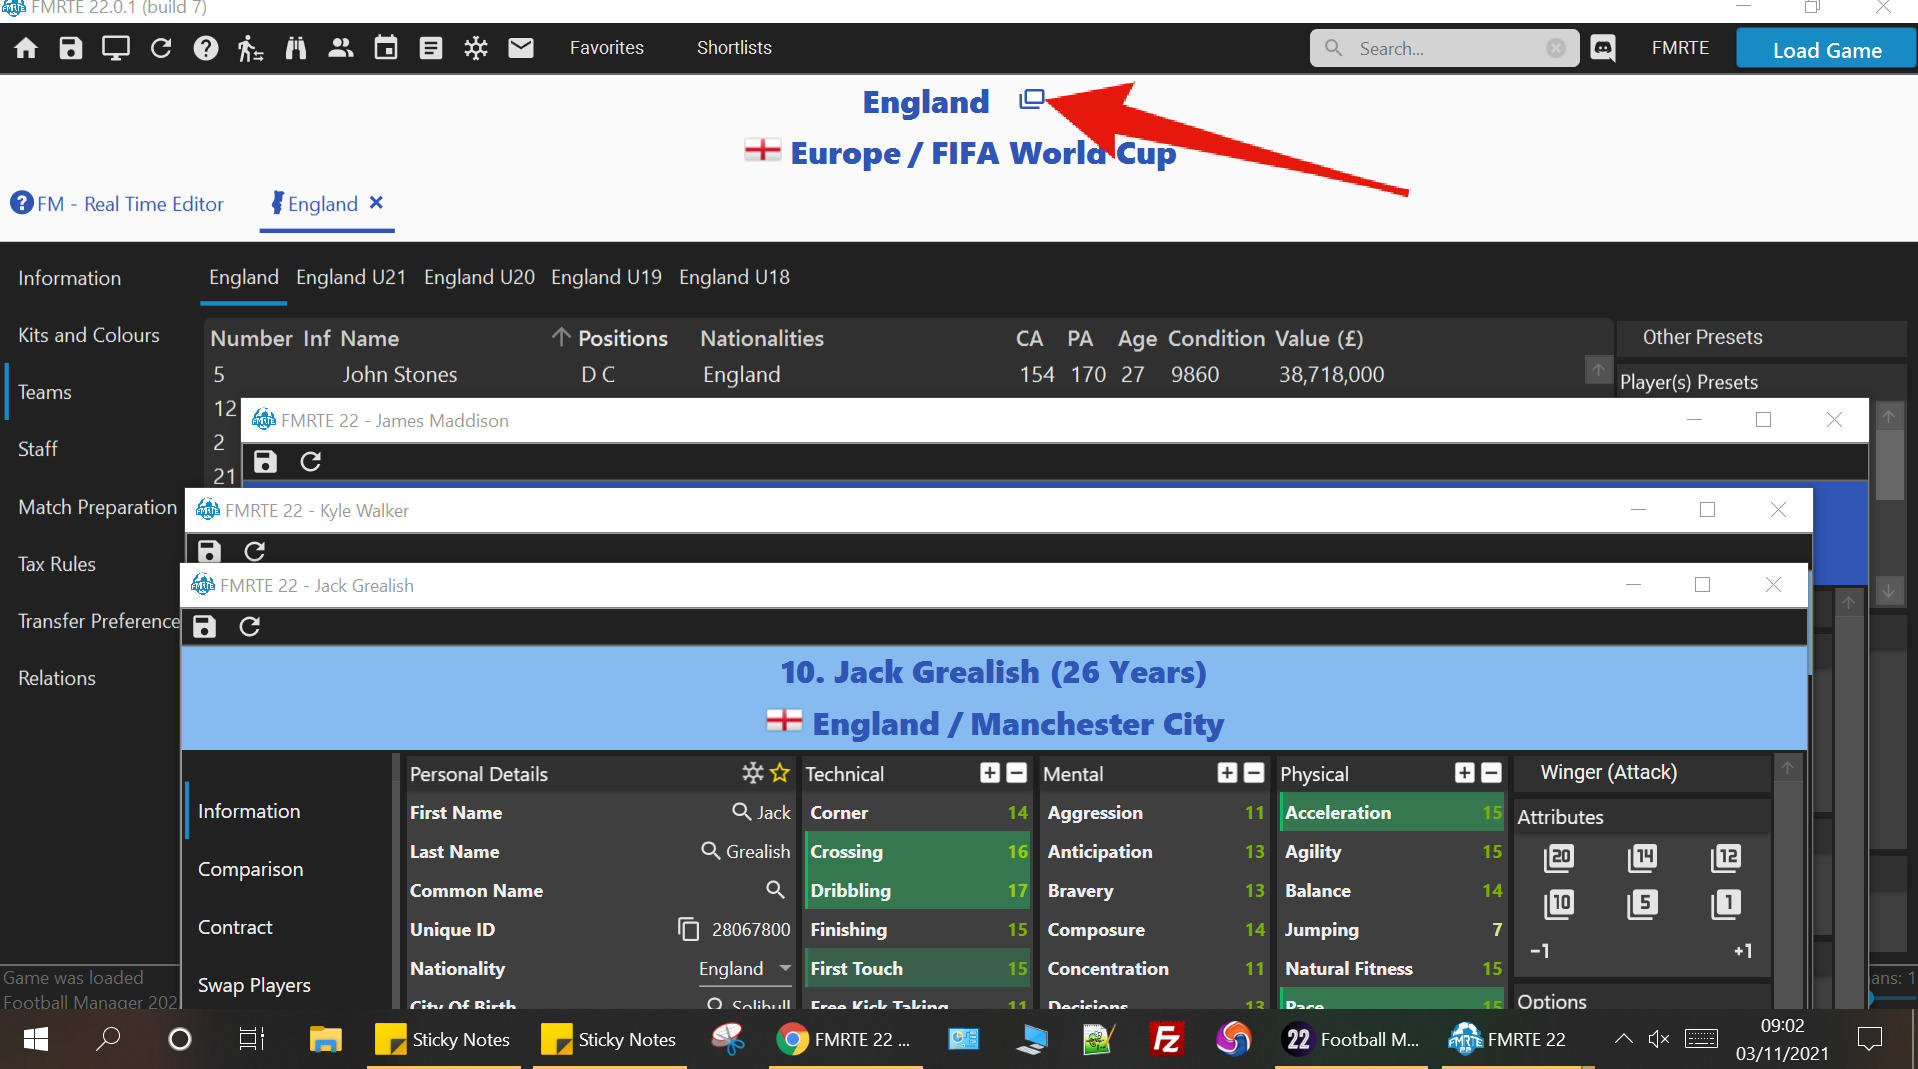The height and width of the screenshot is (1069, 1918).
Task: Open the binoculars scout icon
Action: tap(296, 48)
